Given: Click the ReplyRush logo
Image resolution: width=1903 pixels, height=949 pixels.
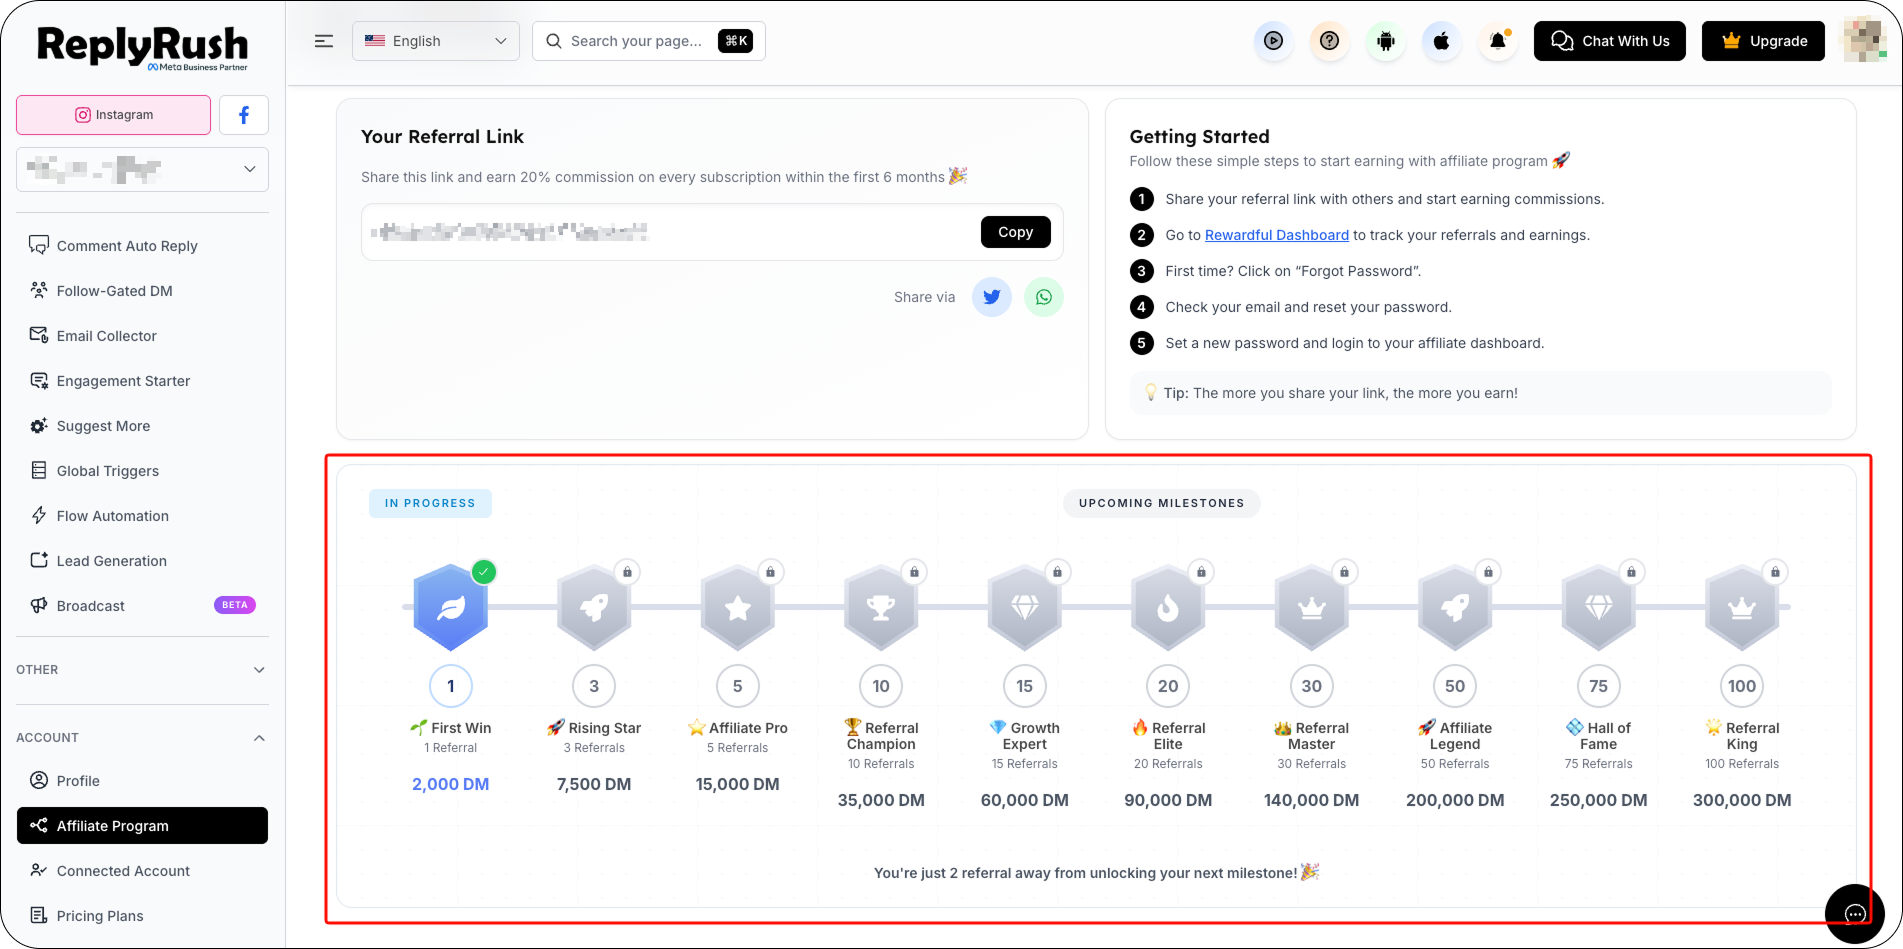Looking at the screenshot, I should coord(143,47).
